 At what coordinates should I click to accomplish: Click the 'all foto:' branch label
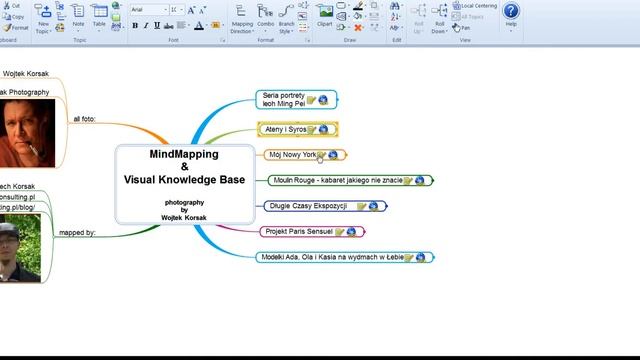click(84, 119)
